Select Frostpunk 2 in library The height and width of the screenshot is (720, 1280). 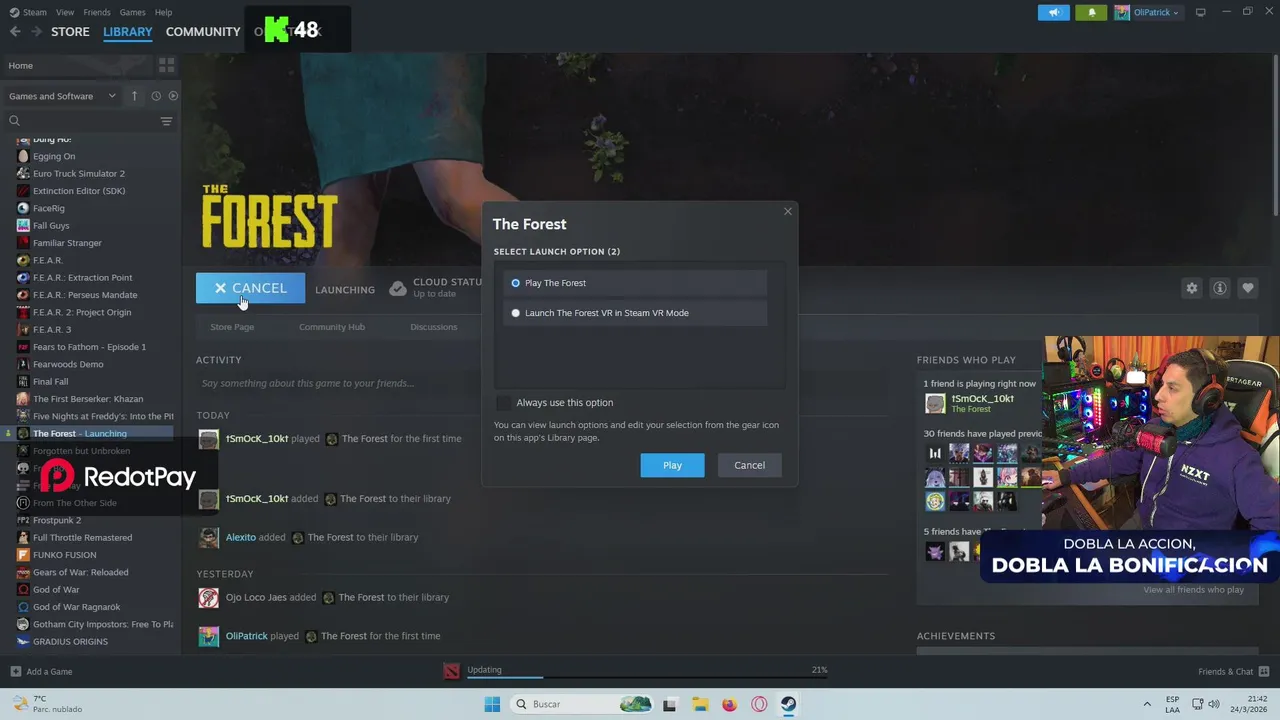pyautogui.click(x=57, y=520)
